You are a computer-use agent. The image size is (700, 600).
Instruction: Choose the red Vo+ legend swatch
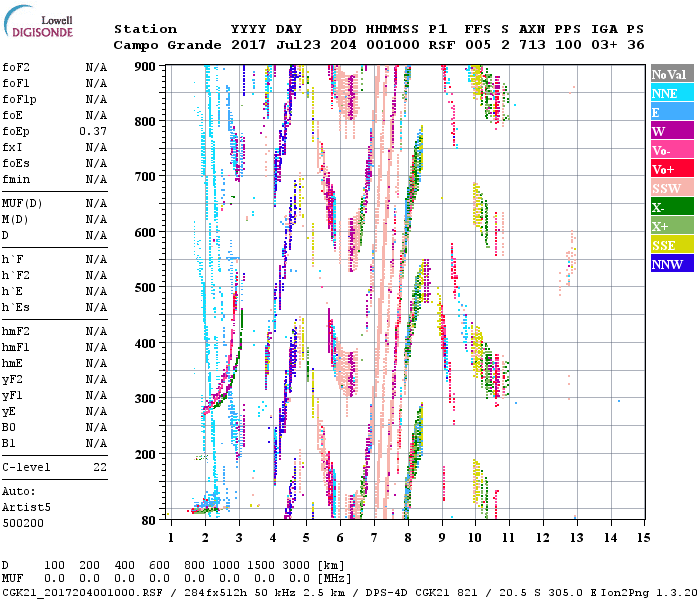tap(671, 169)
